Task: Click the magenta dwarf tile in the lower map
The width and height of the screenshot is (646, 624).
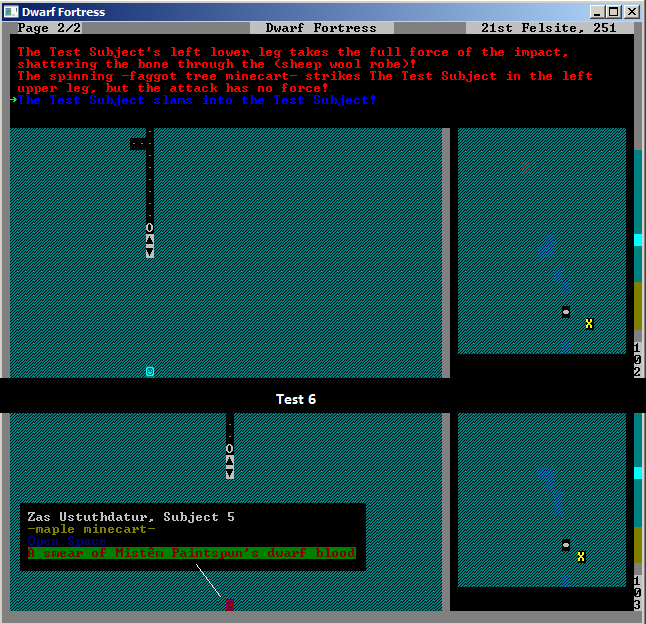Action: [230, 604]
